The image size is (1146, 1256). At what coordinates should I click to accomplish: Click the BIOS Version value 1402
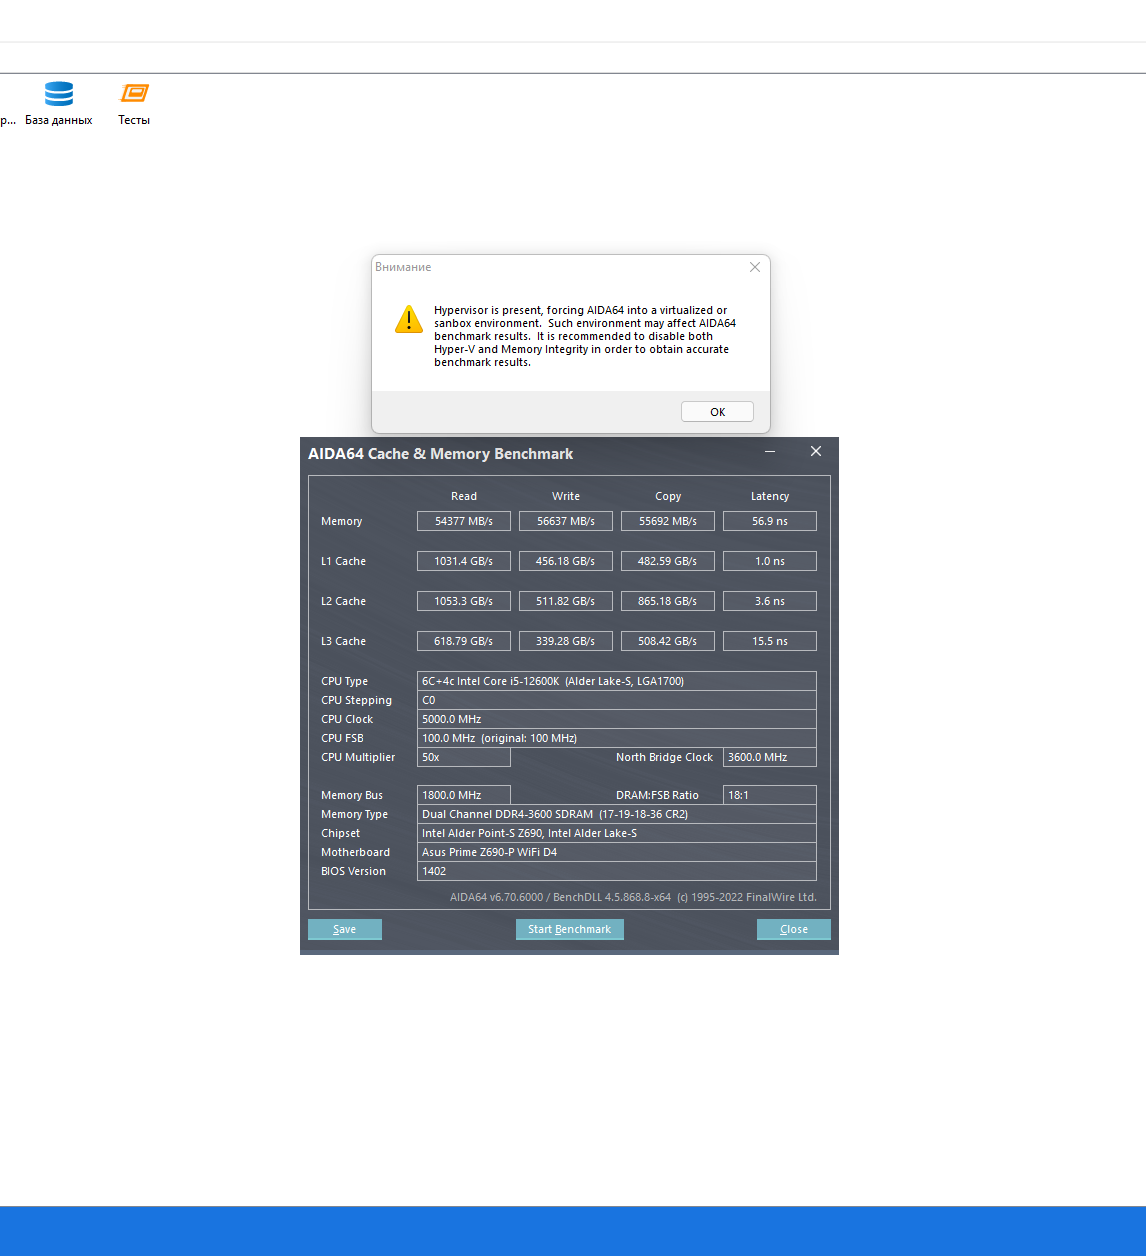617,871
